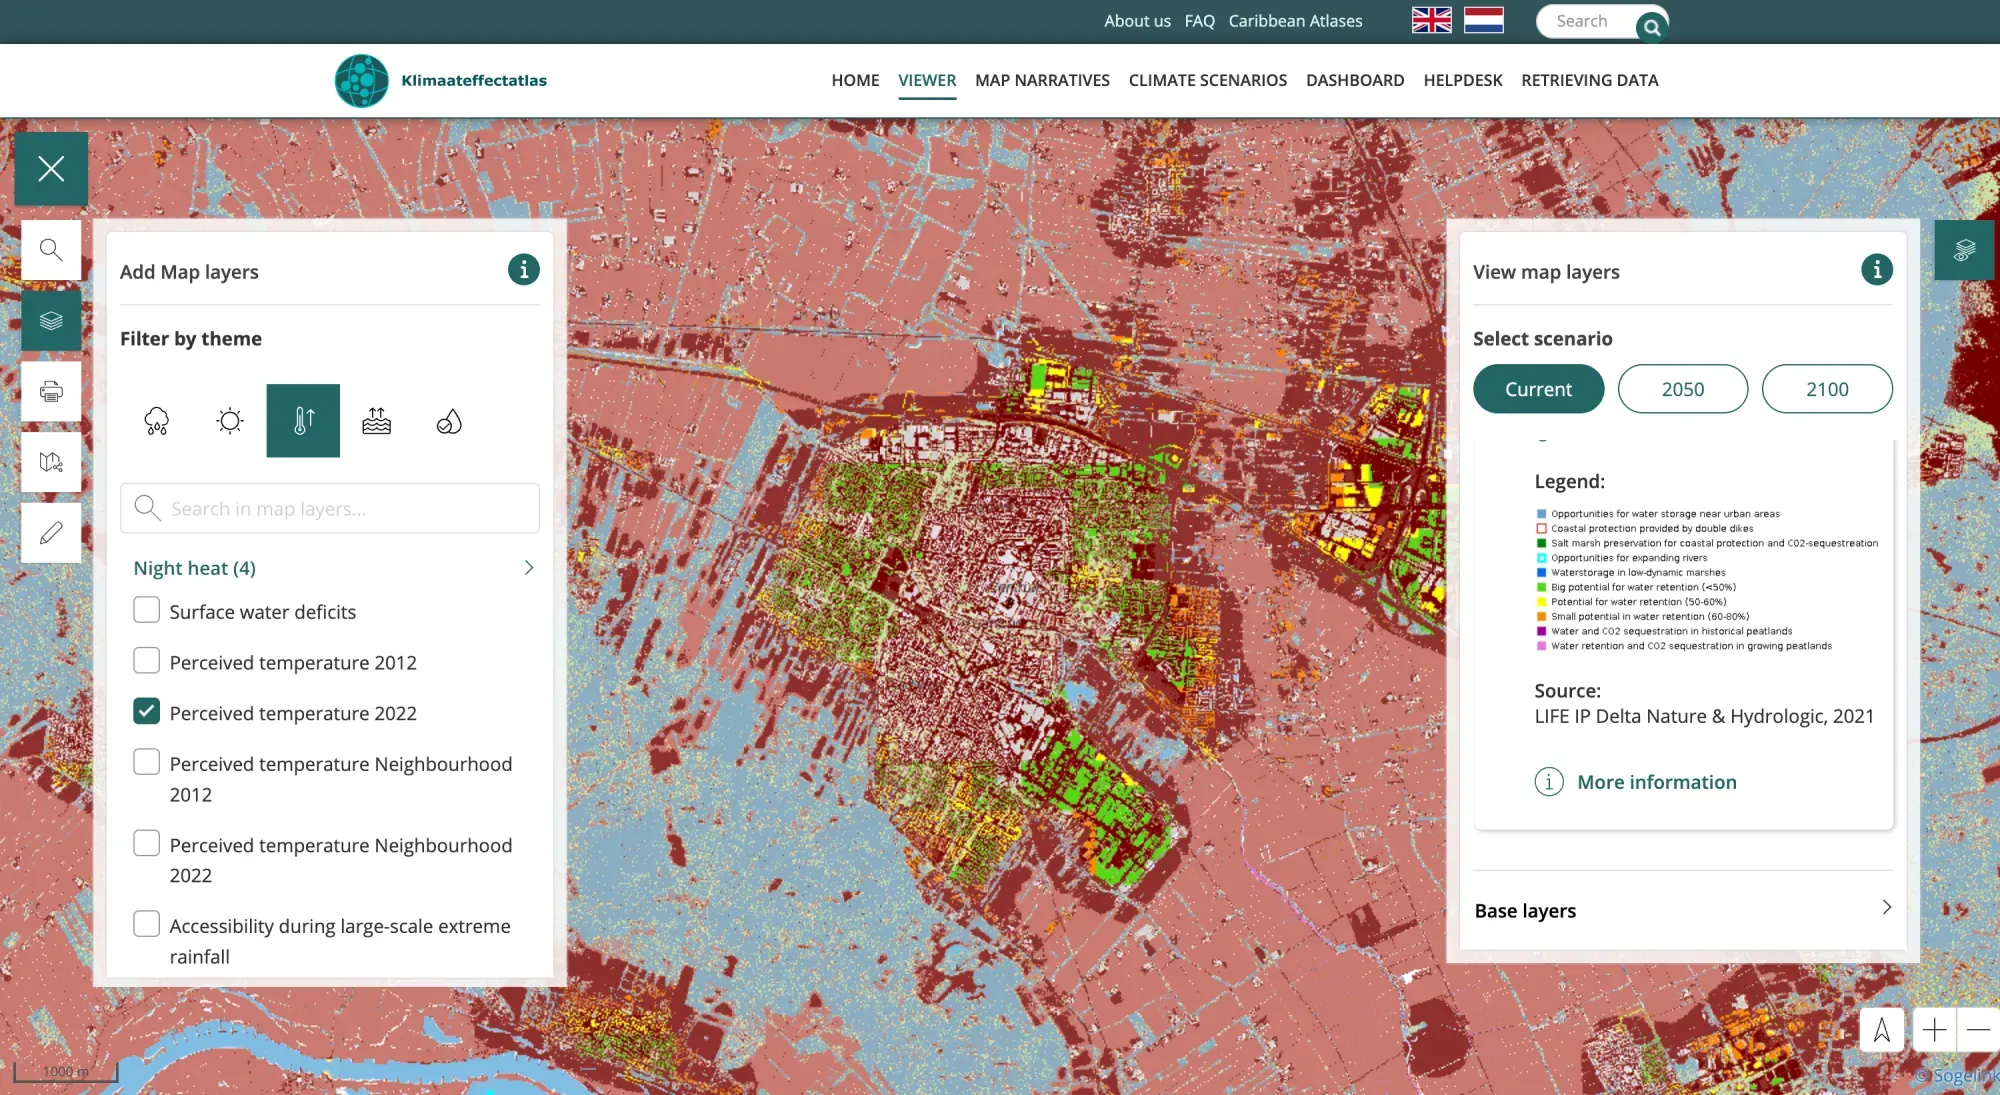
Task: Open the print map tool
Action: [51, 391]
